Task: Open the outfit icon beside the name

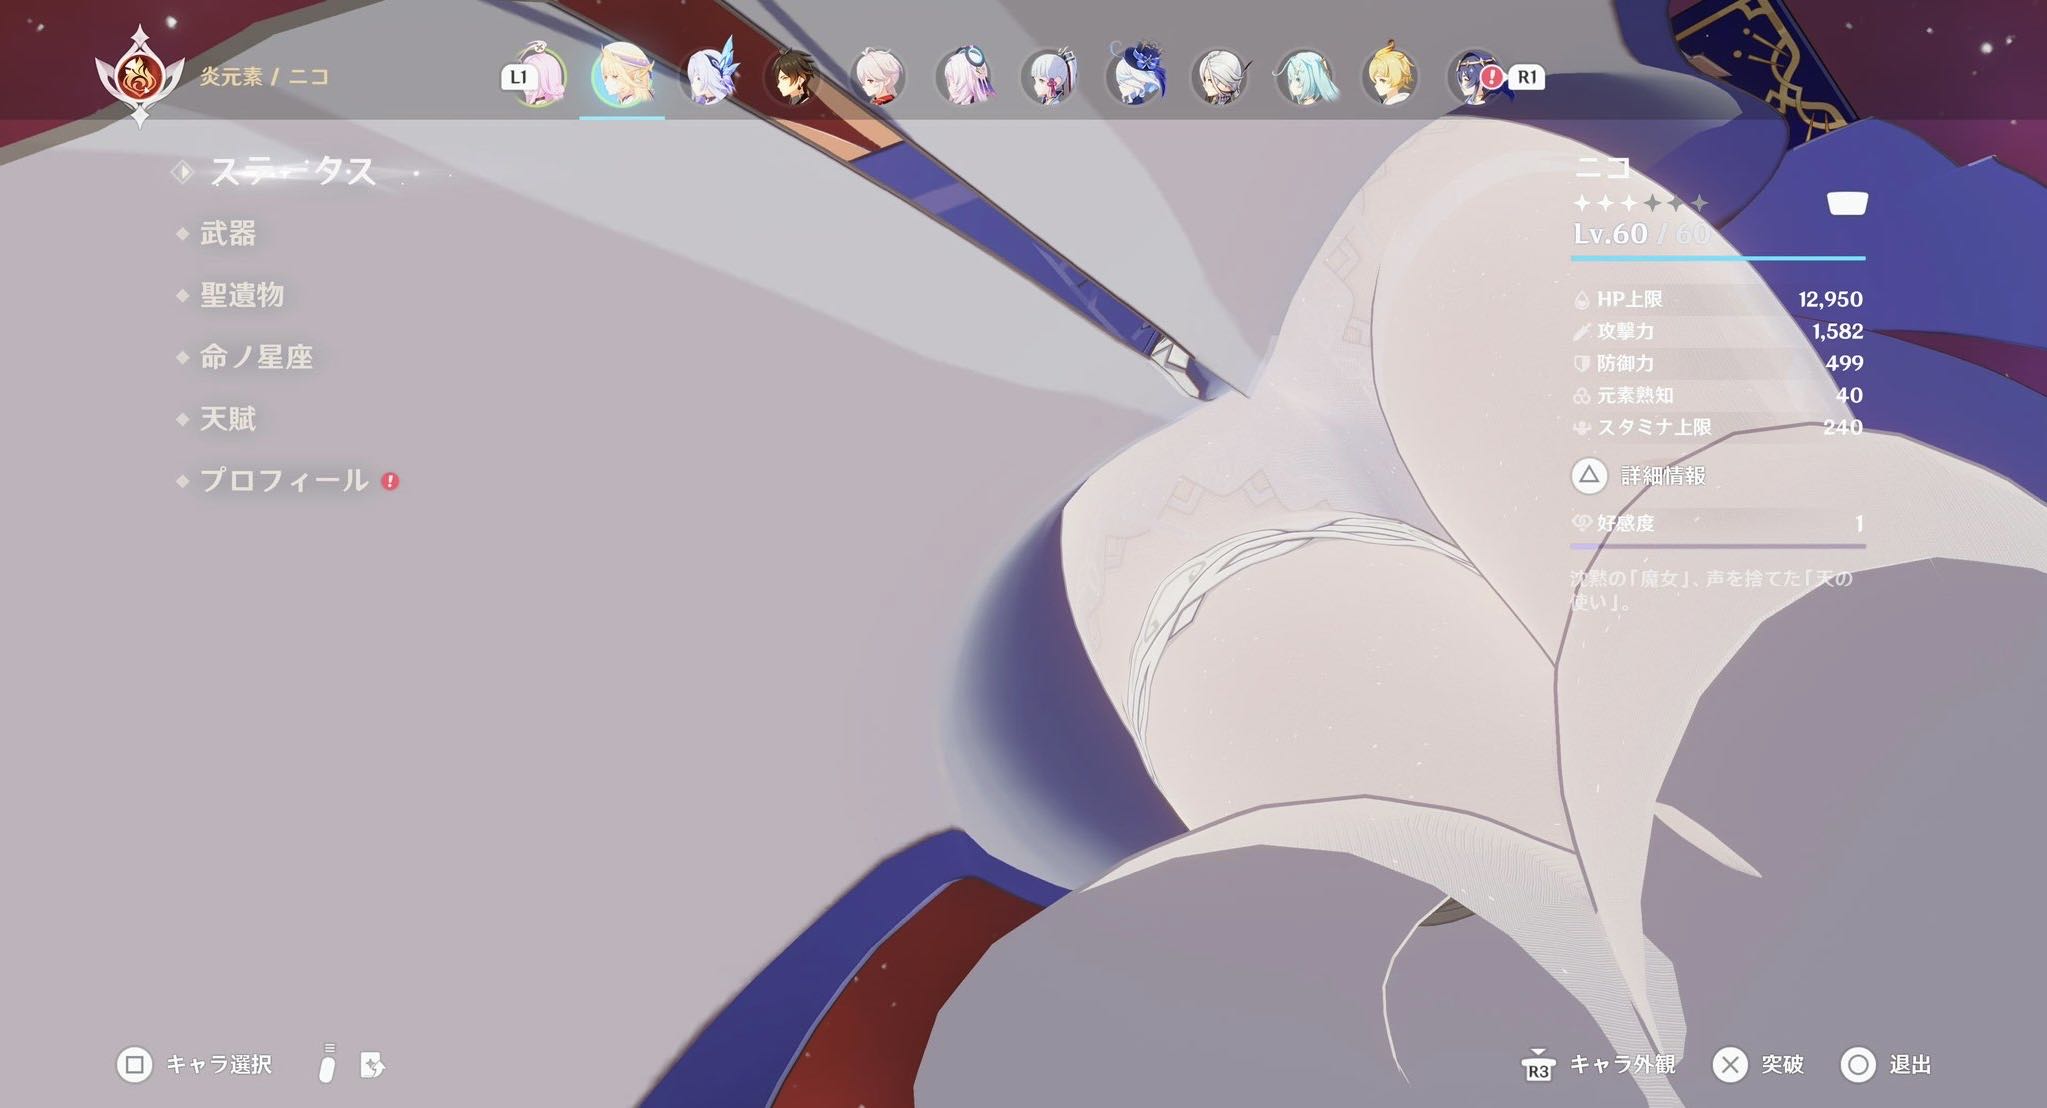Action: 1847,203
